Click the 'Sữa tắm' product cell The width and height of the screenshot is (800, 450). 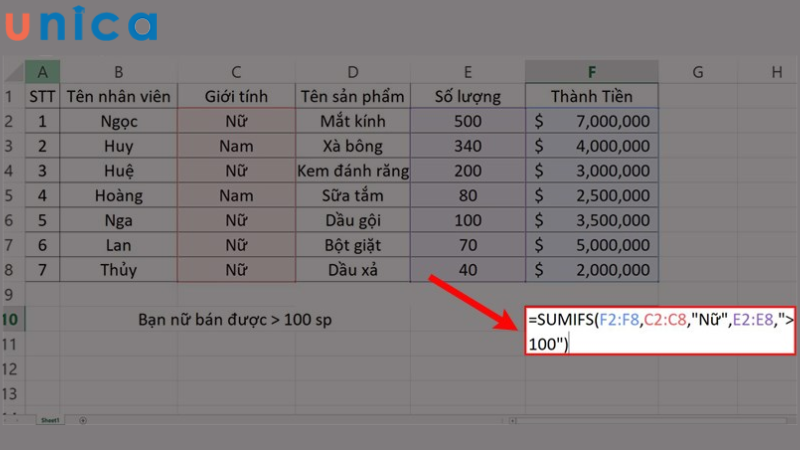353,195
